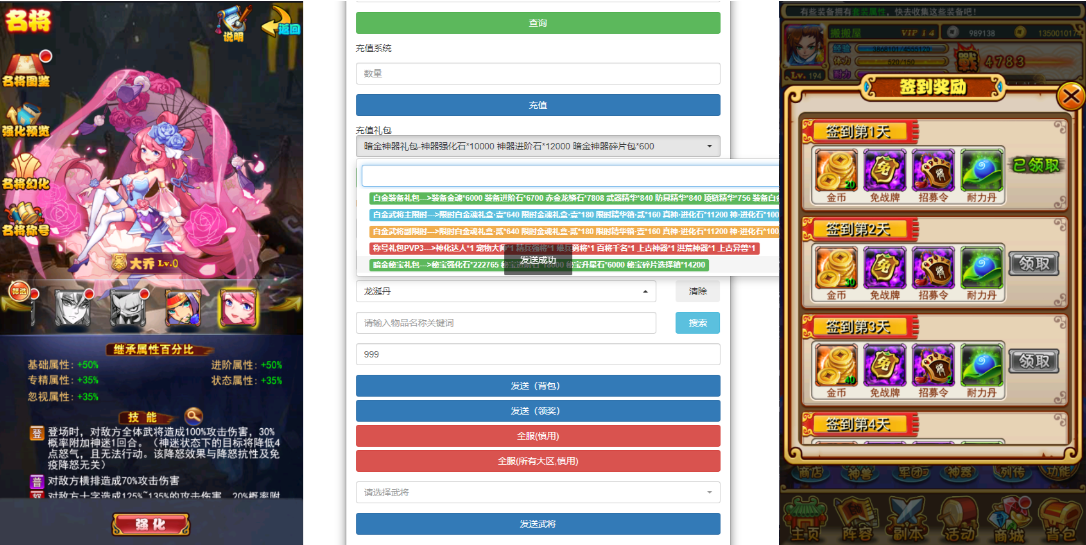Open 名将图鉴 hero gallery icon
Viewport: 1086px width, 545px height.
point(26,68)
